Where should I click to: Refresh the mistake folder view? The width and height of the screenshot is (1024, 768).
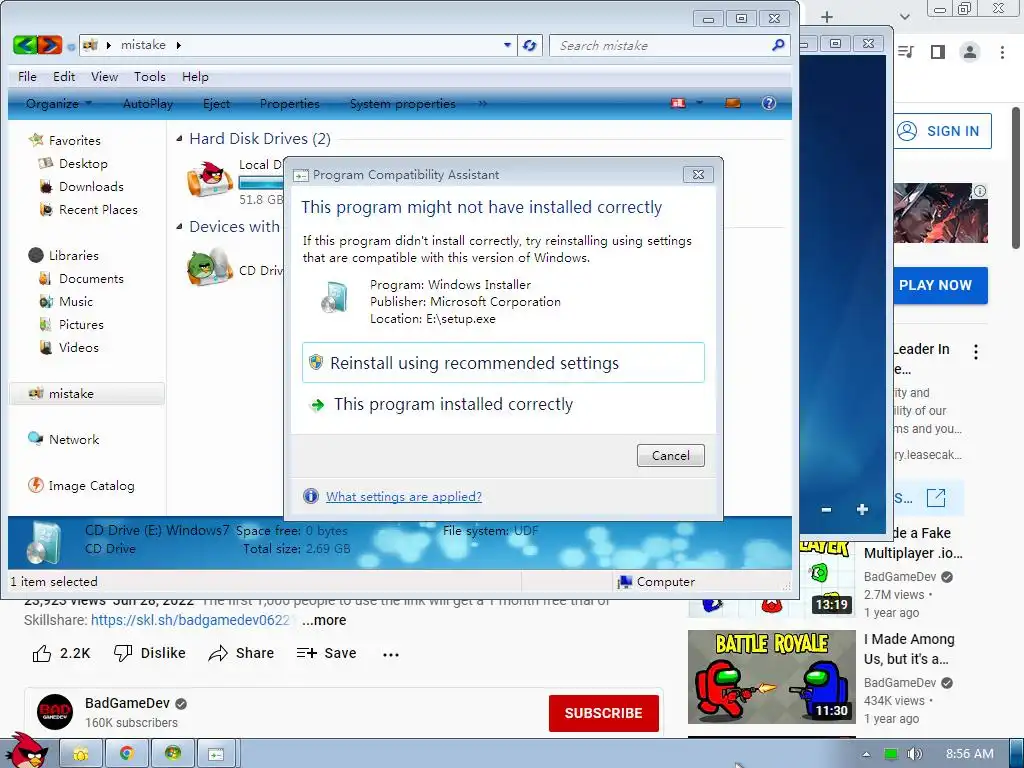pyautogui.click(x=530, y=45)
